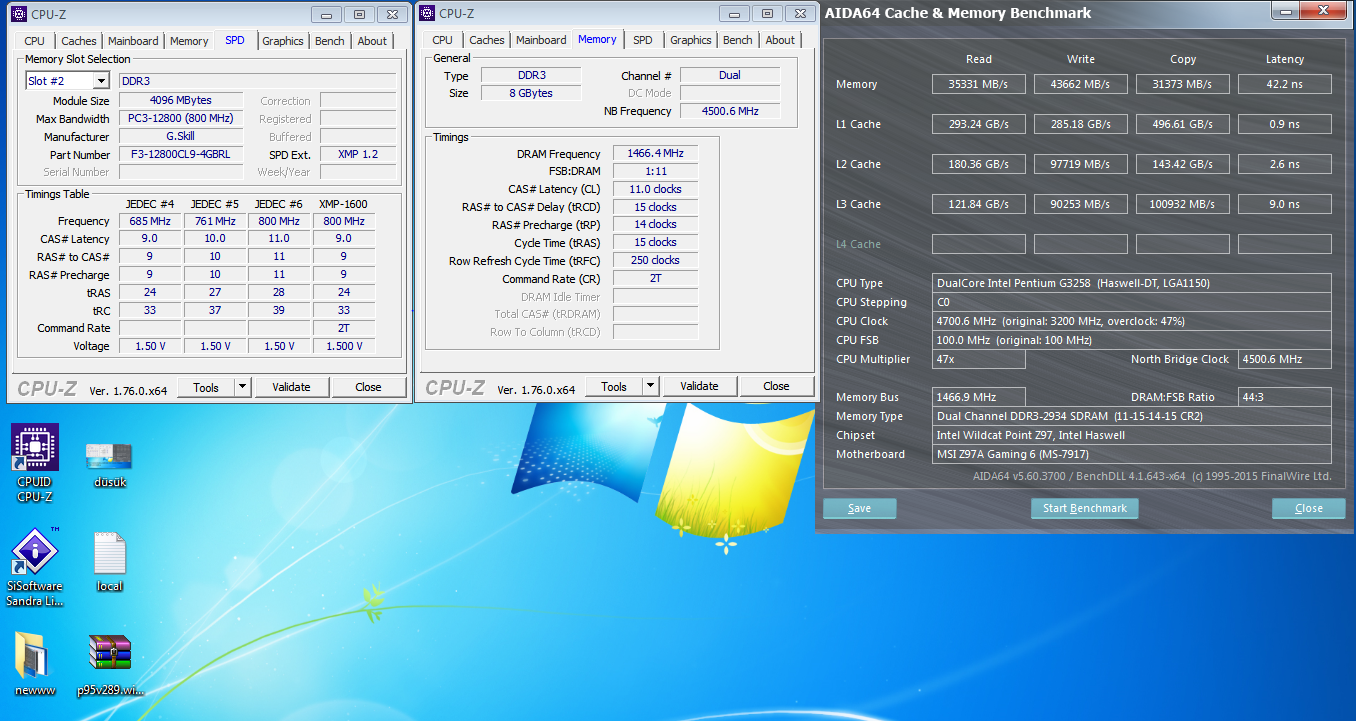The width and height of the screenshot is (1356, 721).
Task: Click Start Benchmark in AIDA64
Action: [x=1085, y=508]
